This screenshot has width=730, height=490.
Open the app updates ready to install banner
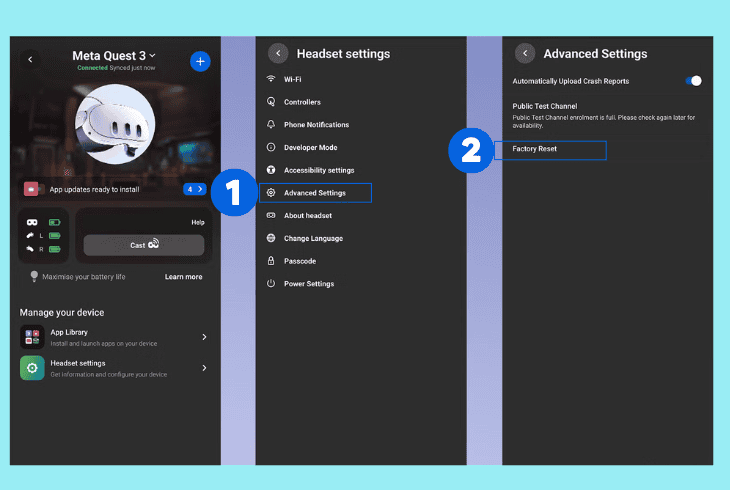115,189
